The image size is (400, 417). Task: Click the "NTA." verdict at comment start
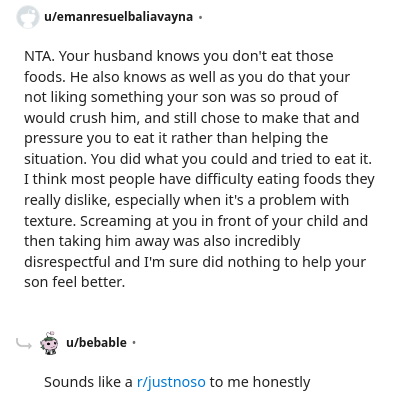point(39,56)
